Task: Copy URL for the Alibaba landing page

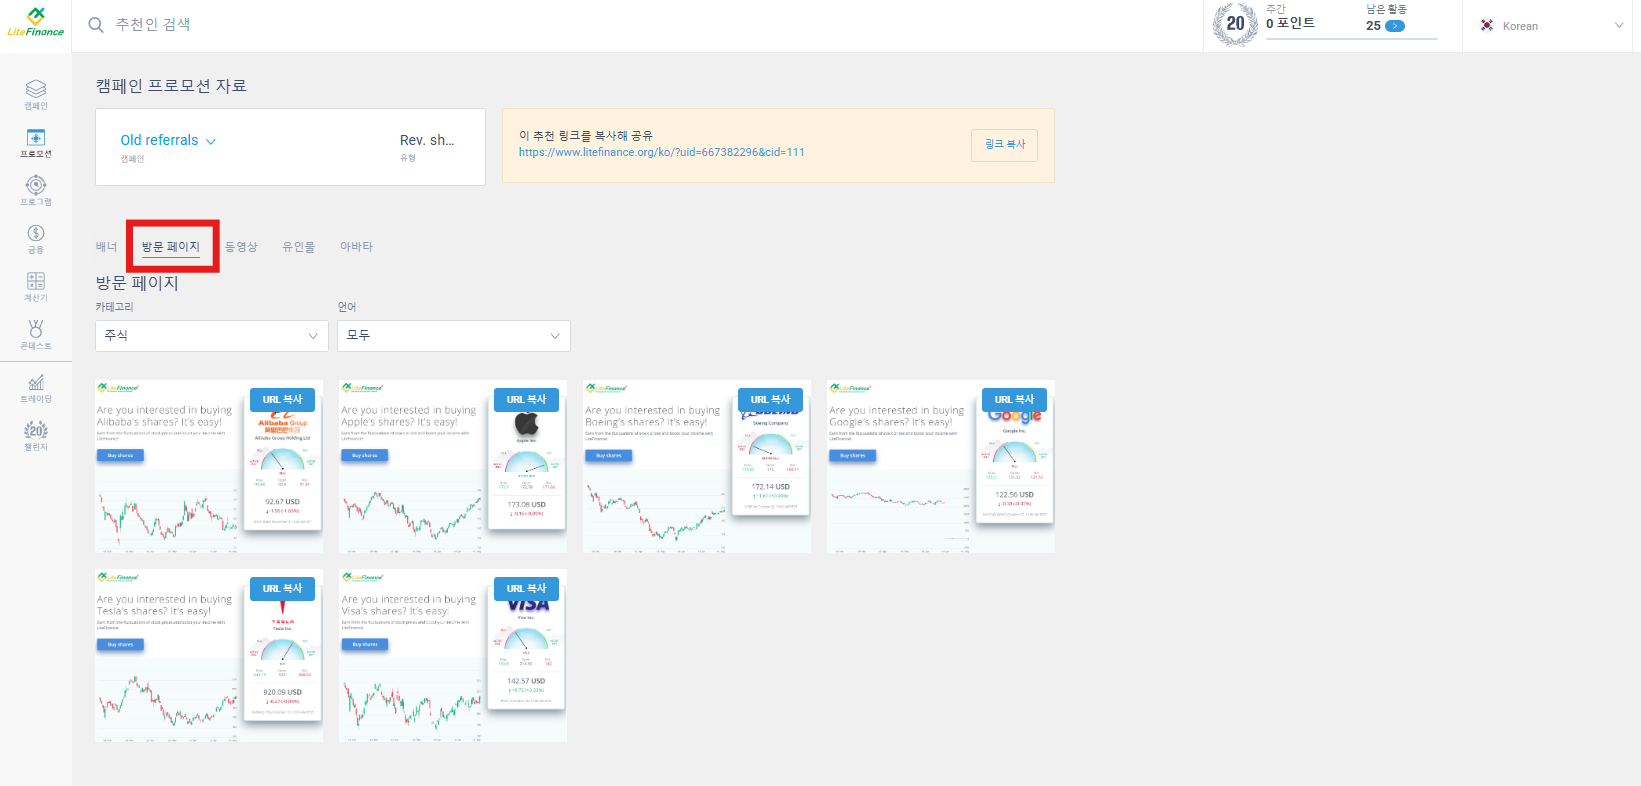Action: (x=282, y=400)
